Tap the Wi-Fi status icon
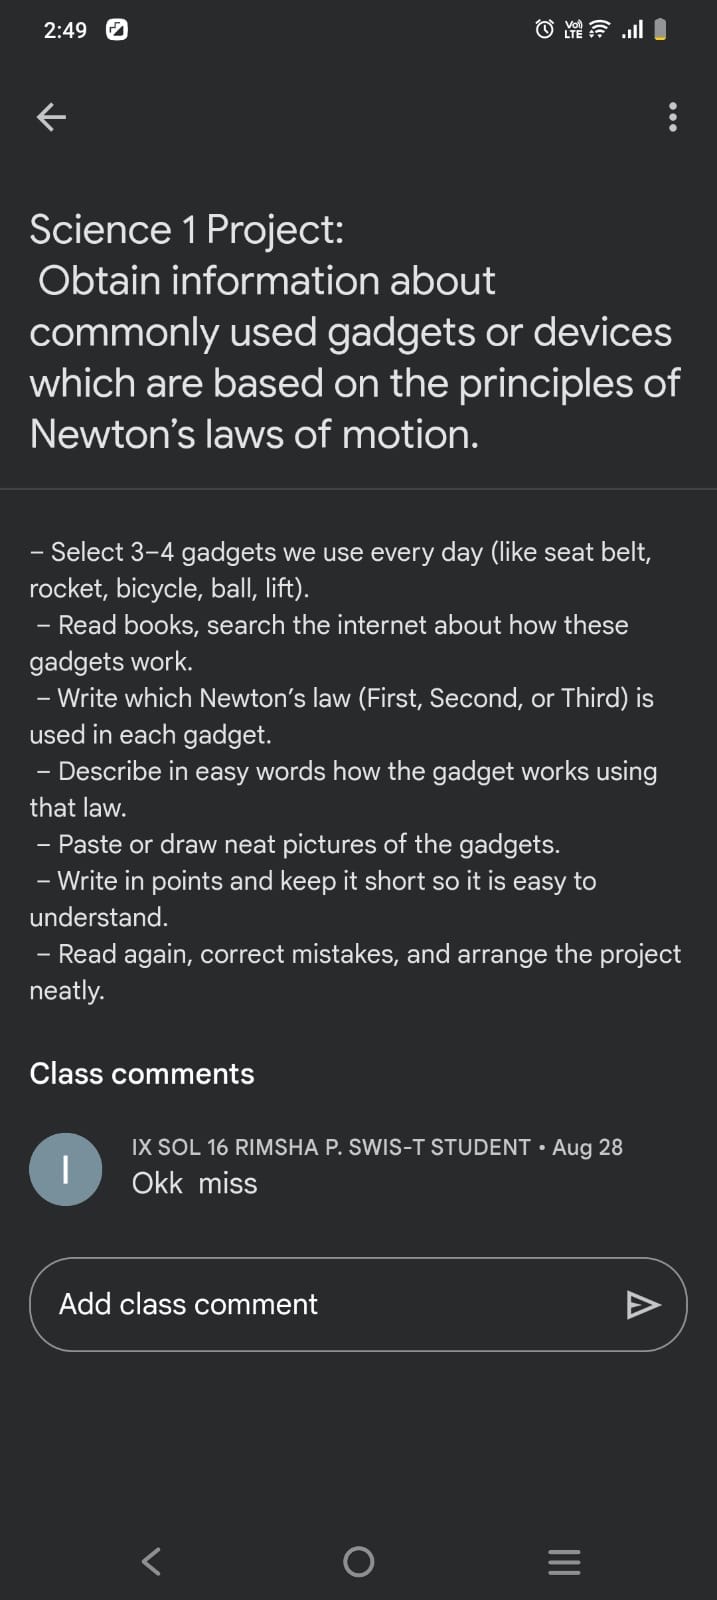 [598, 30]
